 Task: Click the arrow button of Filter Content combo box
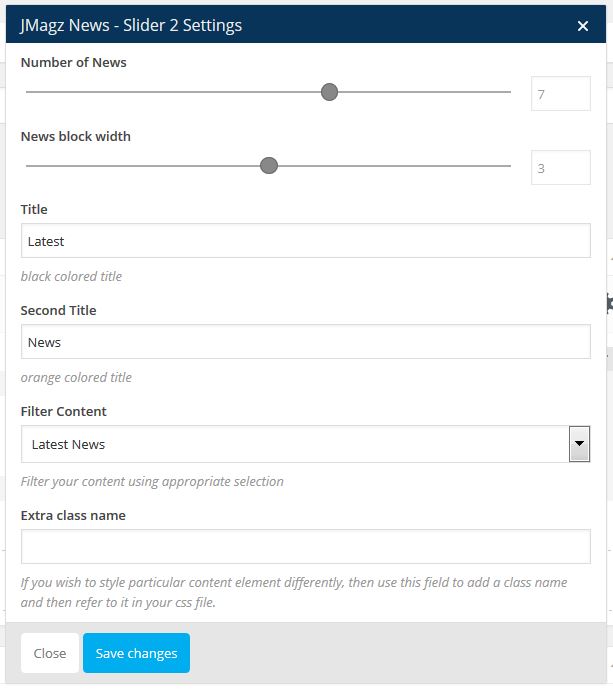click(578, 444)
